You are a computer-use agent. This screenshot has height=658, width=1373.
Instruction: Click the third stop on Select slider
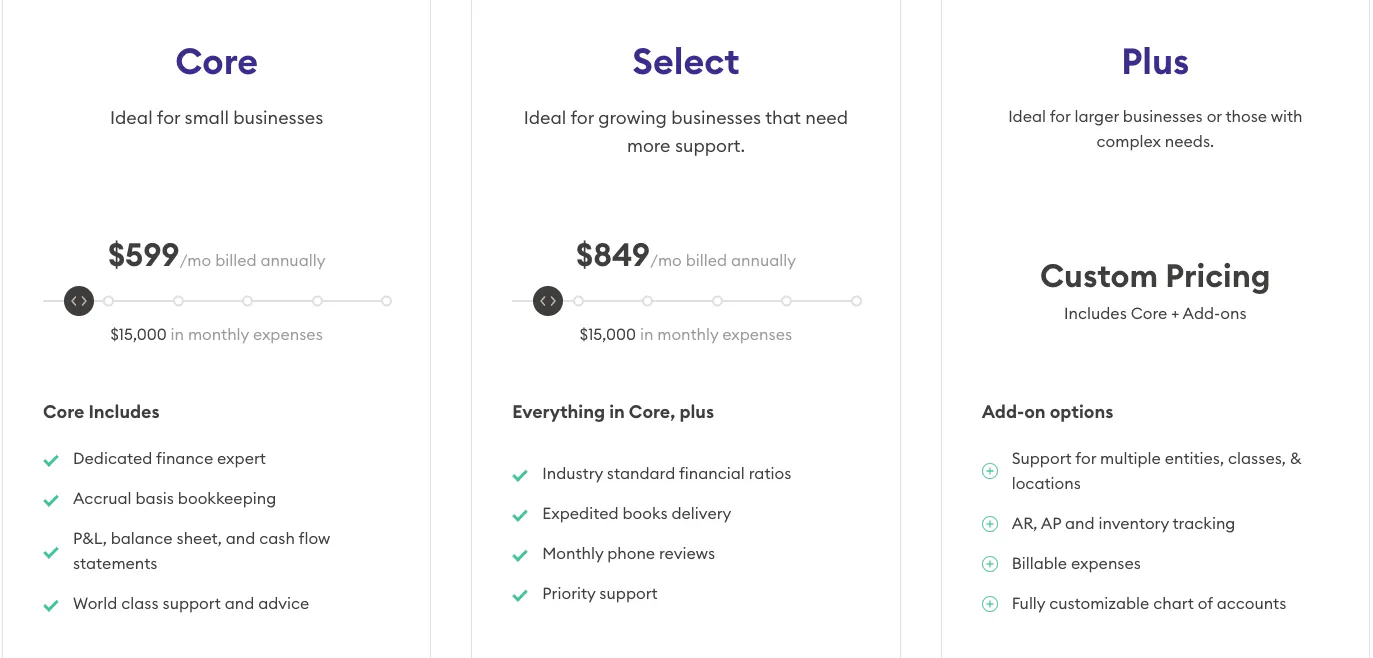point(717,301)
